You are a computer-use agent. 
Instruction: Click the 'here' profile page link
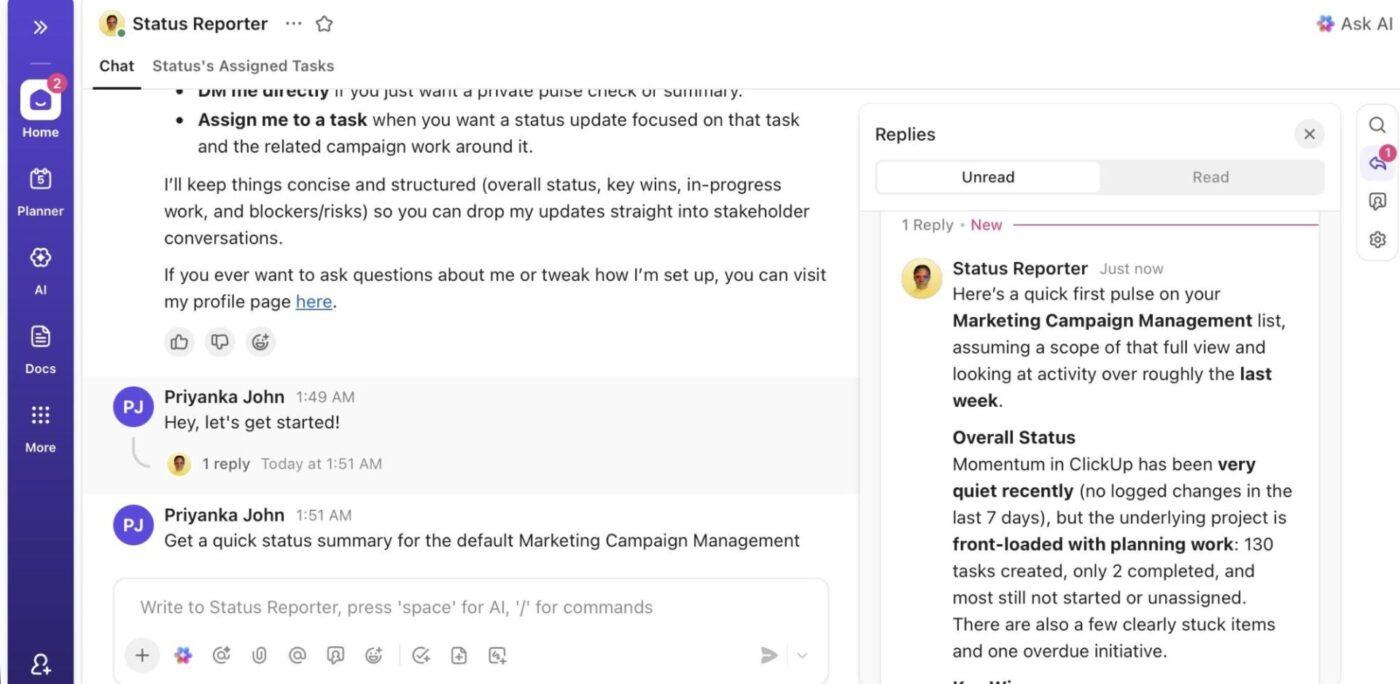coord(313,300)
